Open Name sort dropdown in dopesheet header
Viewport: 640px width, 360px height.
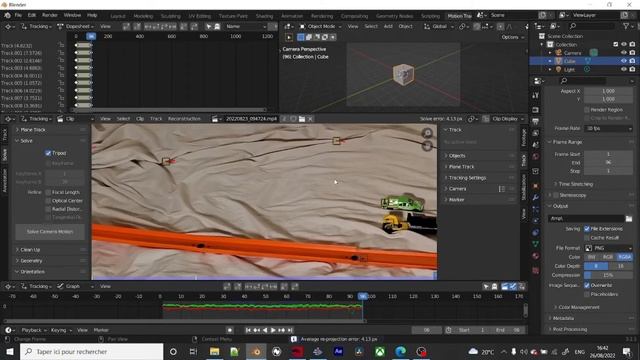245,27
